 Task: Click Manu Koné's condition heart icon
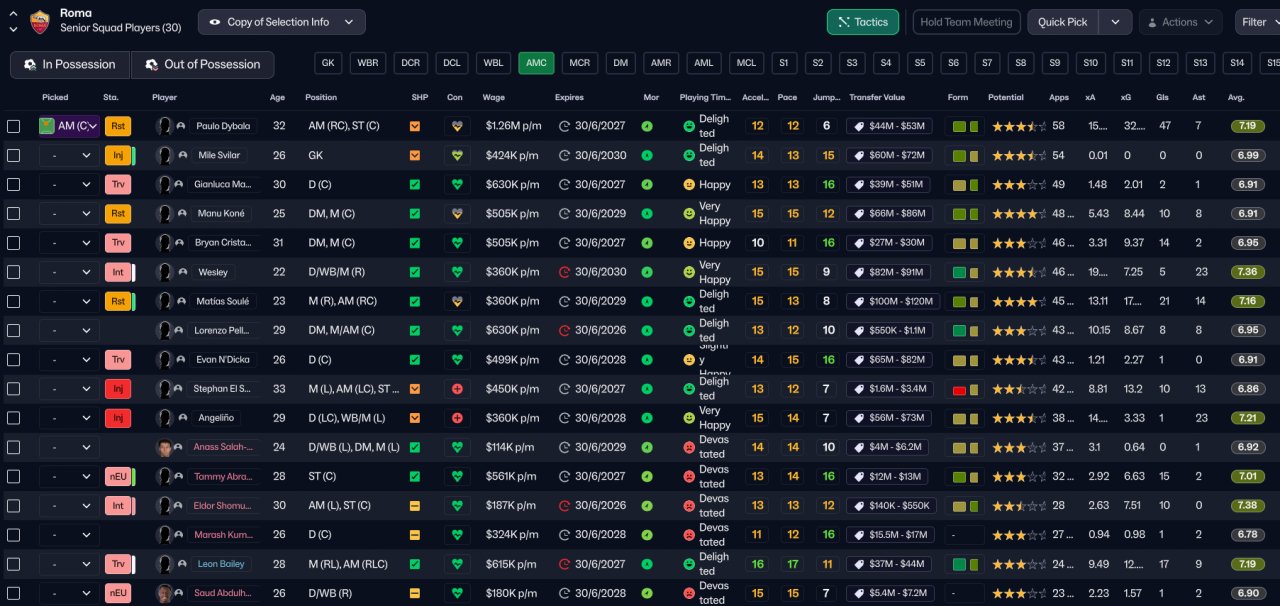(457, 213)
